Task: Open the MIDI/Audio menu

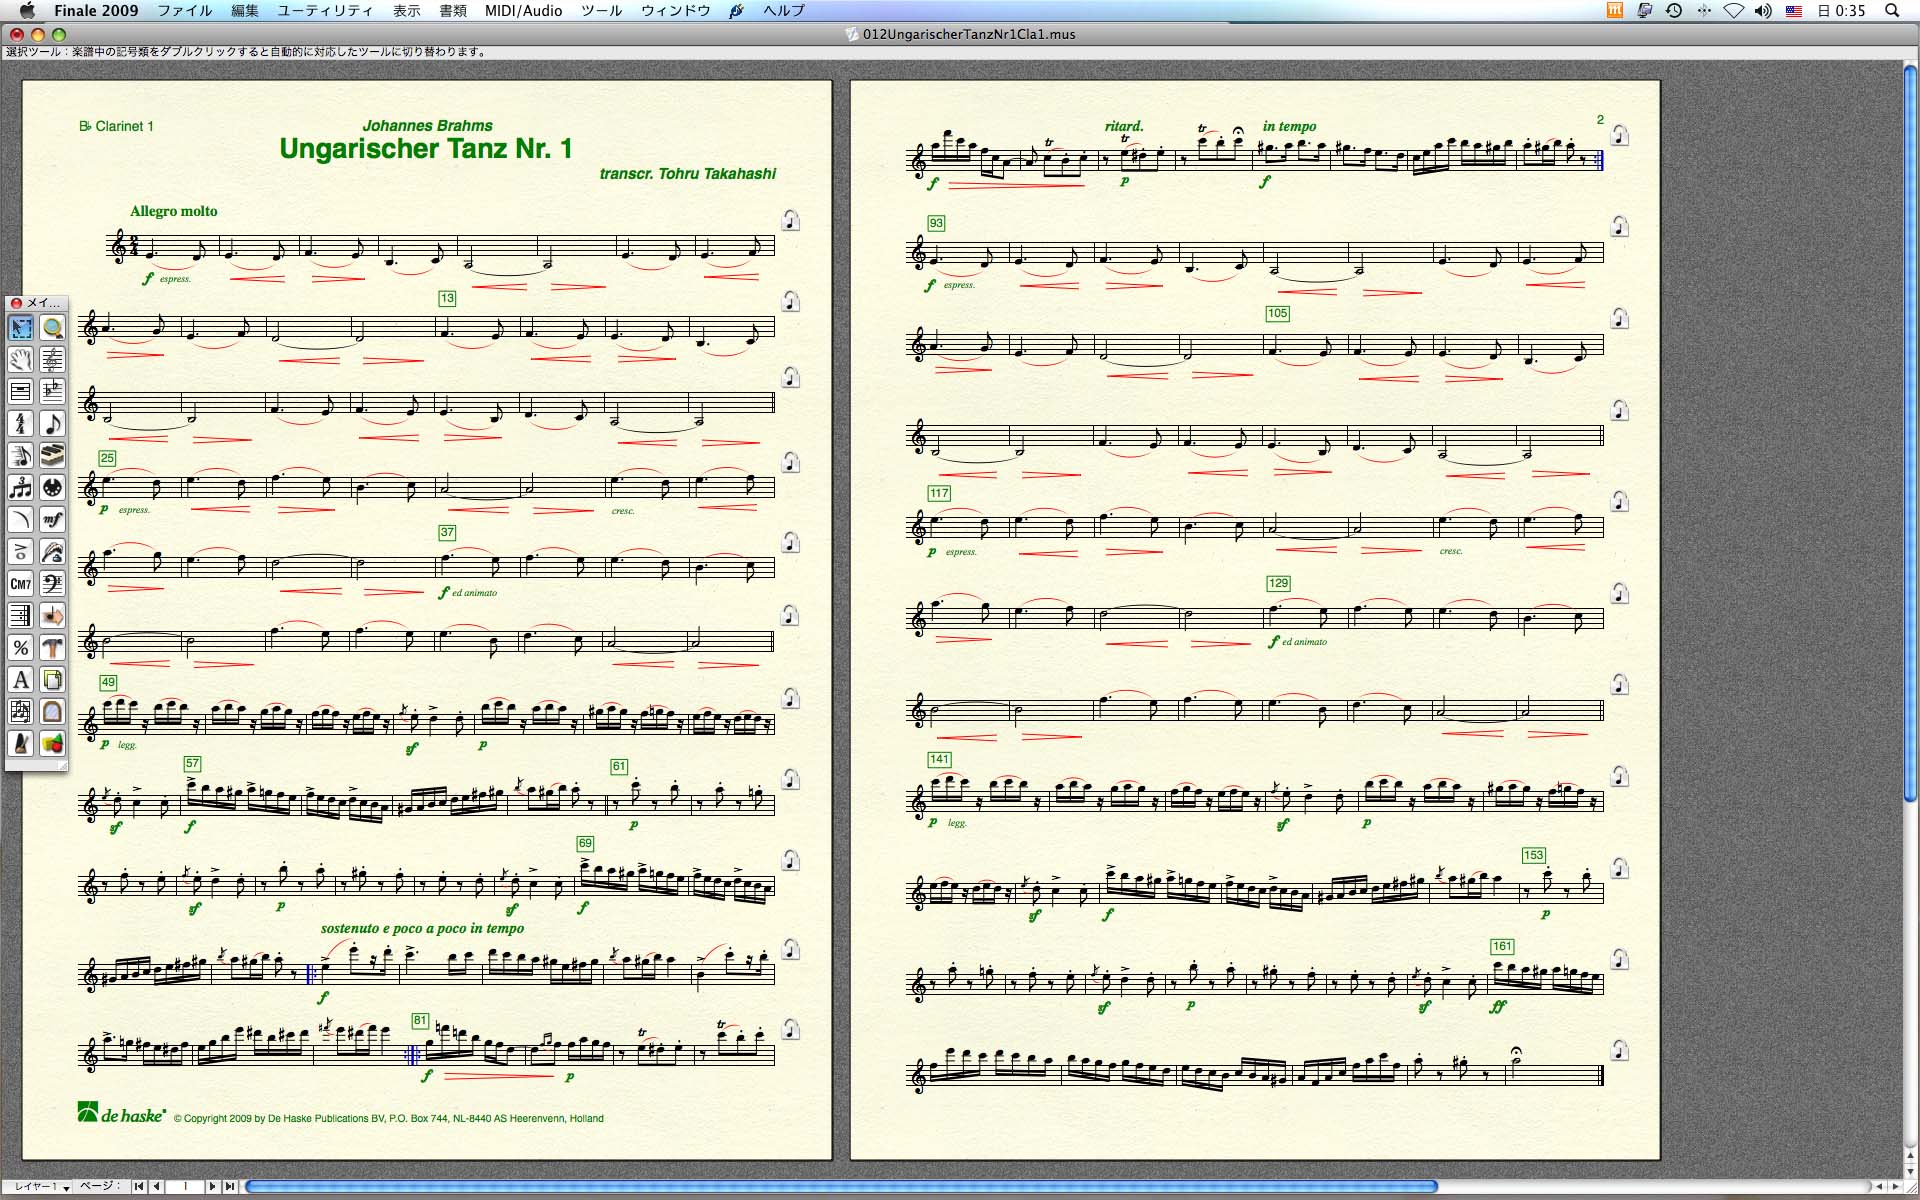Action: tap(524, 10)
